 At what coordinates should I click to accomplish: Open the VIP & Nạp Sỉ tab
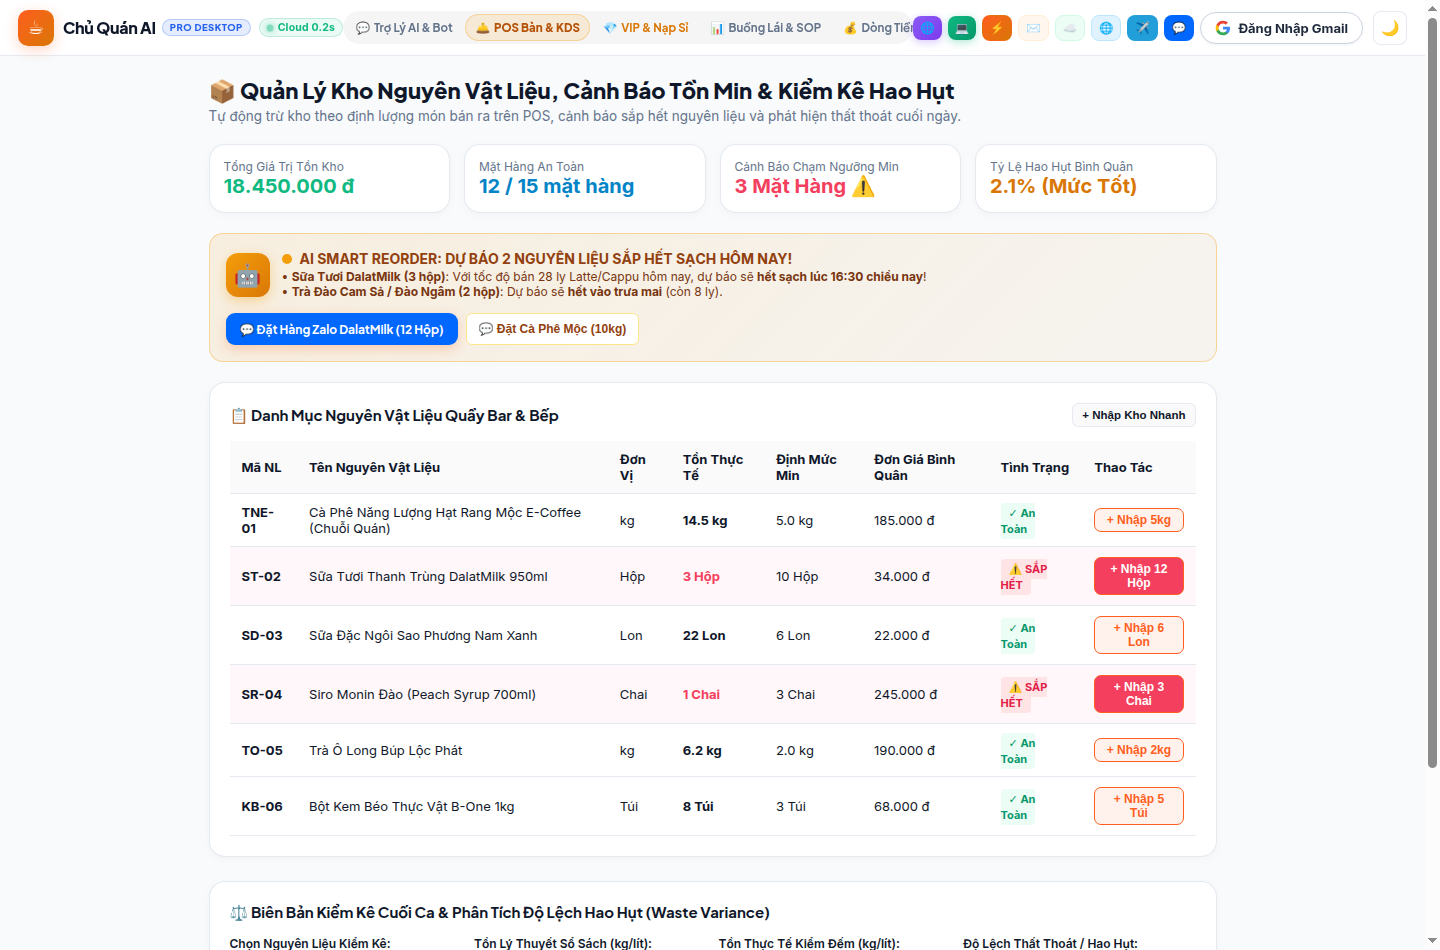coord(646,28)
